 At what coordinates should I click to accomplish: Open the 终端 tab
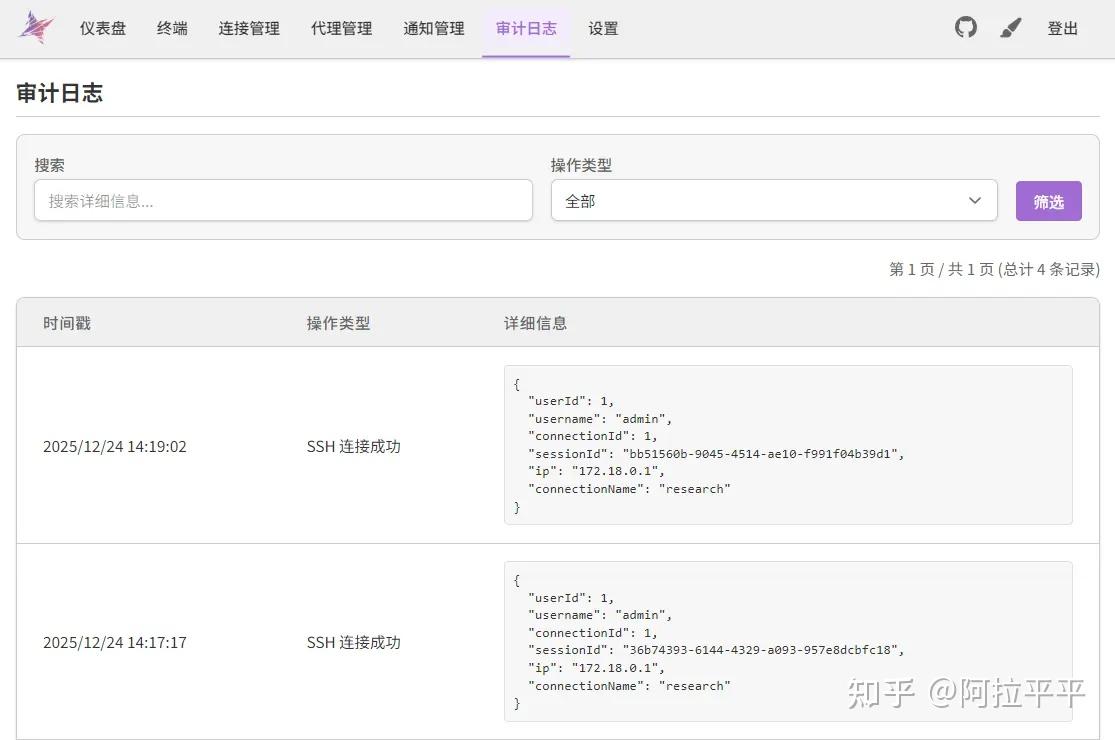tap(172, 28)
